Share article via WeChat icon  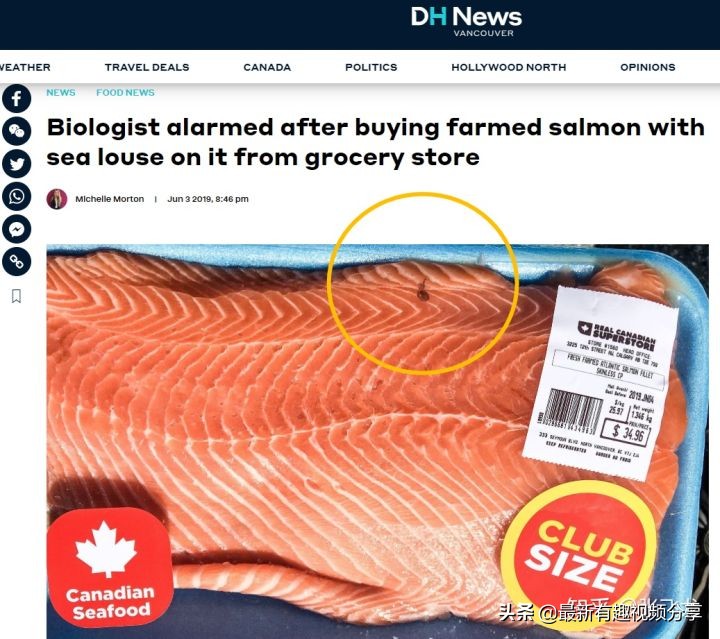17,131
